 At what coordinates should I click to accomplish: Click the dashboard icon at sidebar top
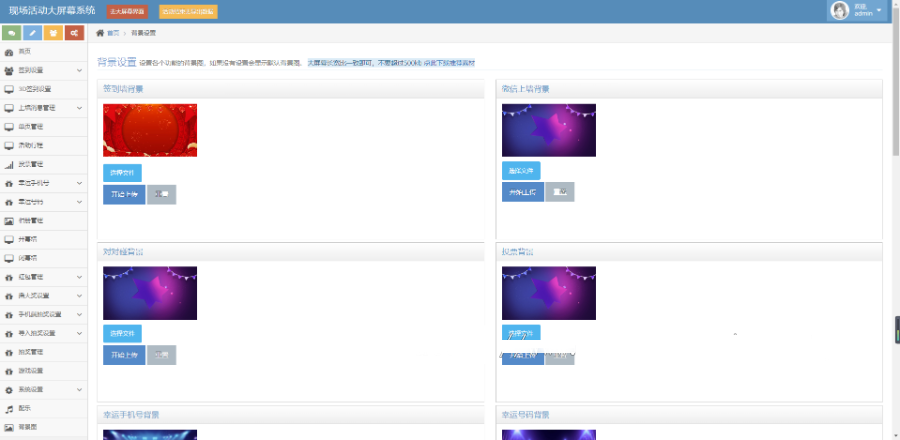pos(9,51)
